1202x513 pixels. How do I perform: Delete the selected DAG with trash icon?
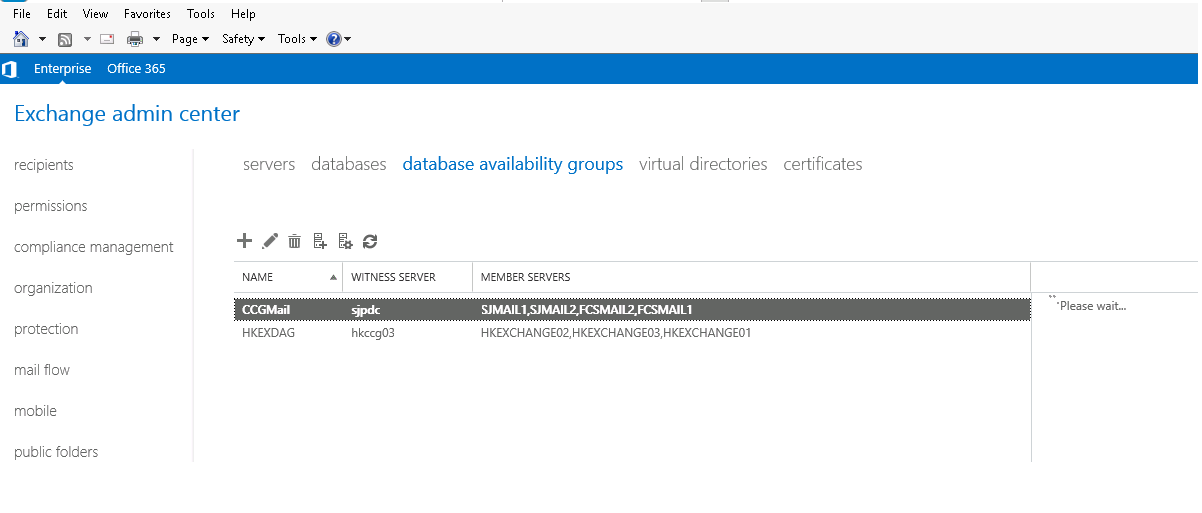[x=295, y=241]
